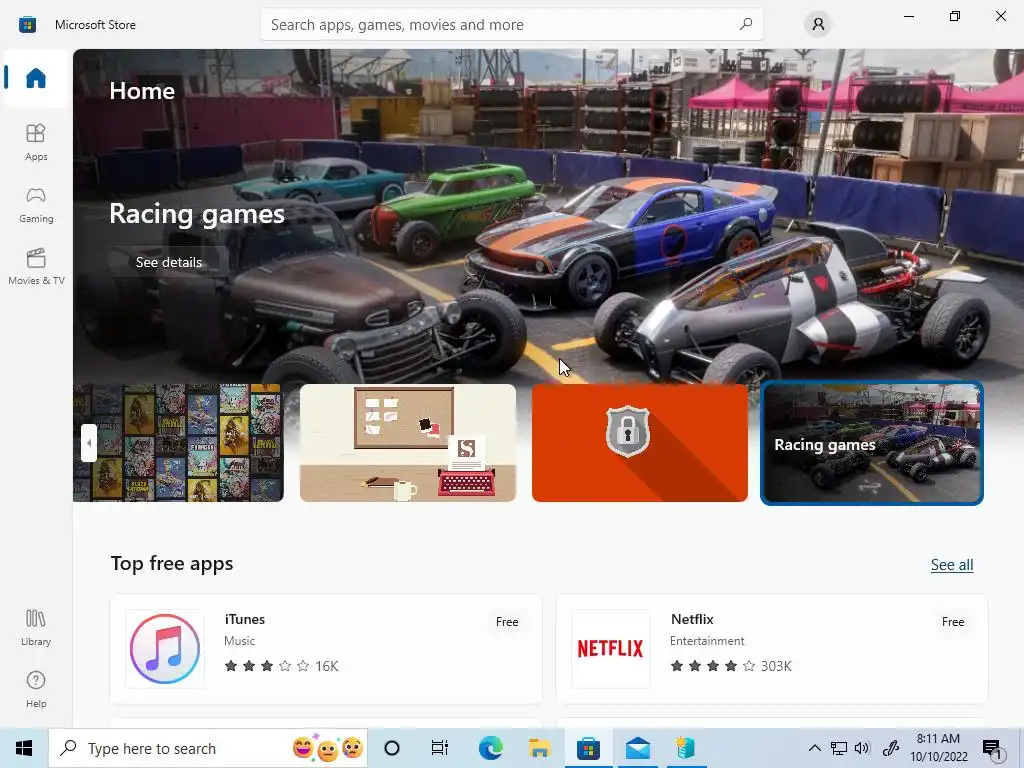Open Cortana circle on taskbar
Screen dimensions: 1024x768
pyautogui.click(x=392, y=748)
